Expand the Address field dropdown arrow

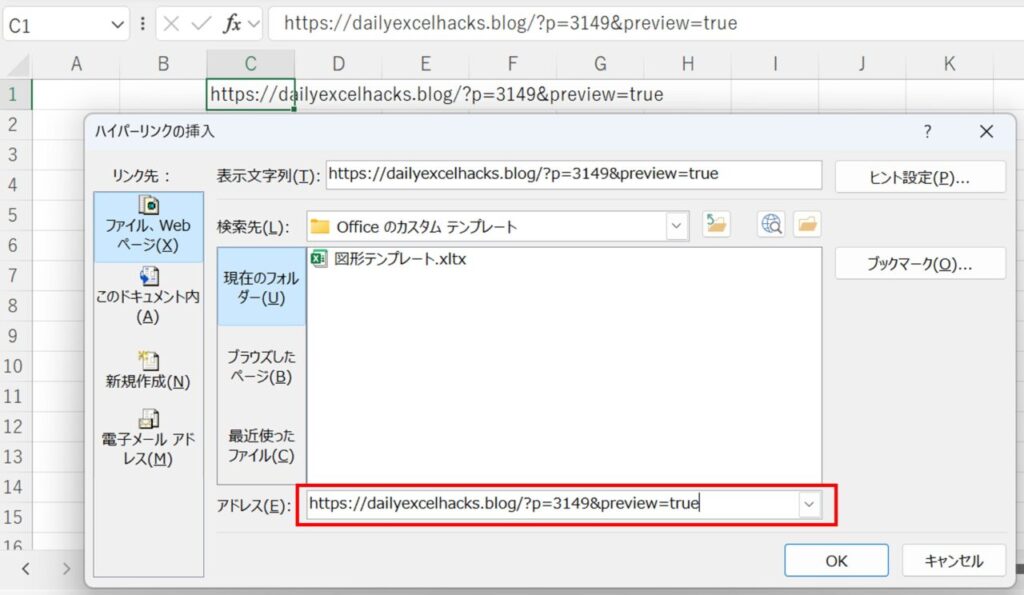pos(808,505)
